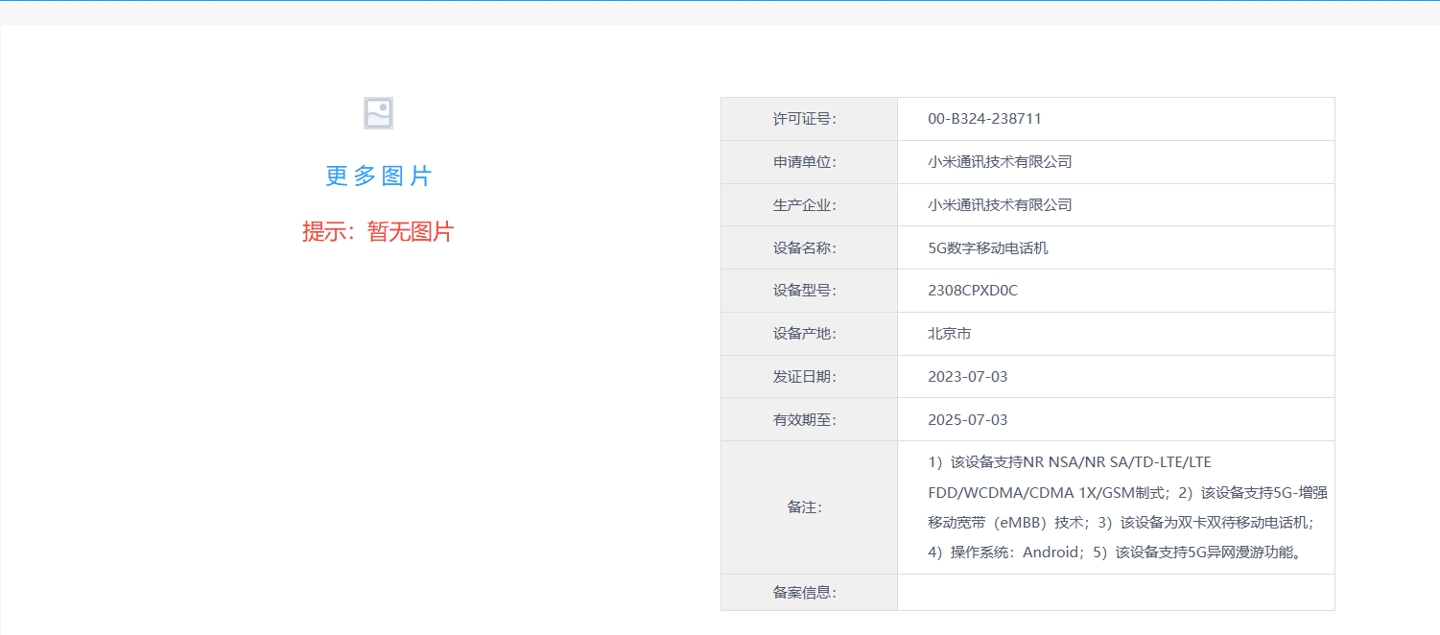Click the 申请单位 label cell
The image size is (1440, 635).
coord(804,162)
